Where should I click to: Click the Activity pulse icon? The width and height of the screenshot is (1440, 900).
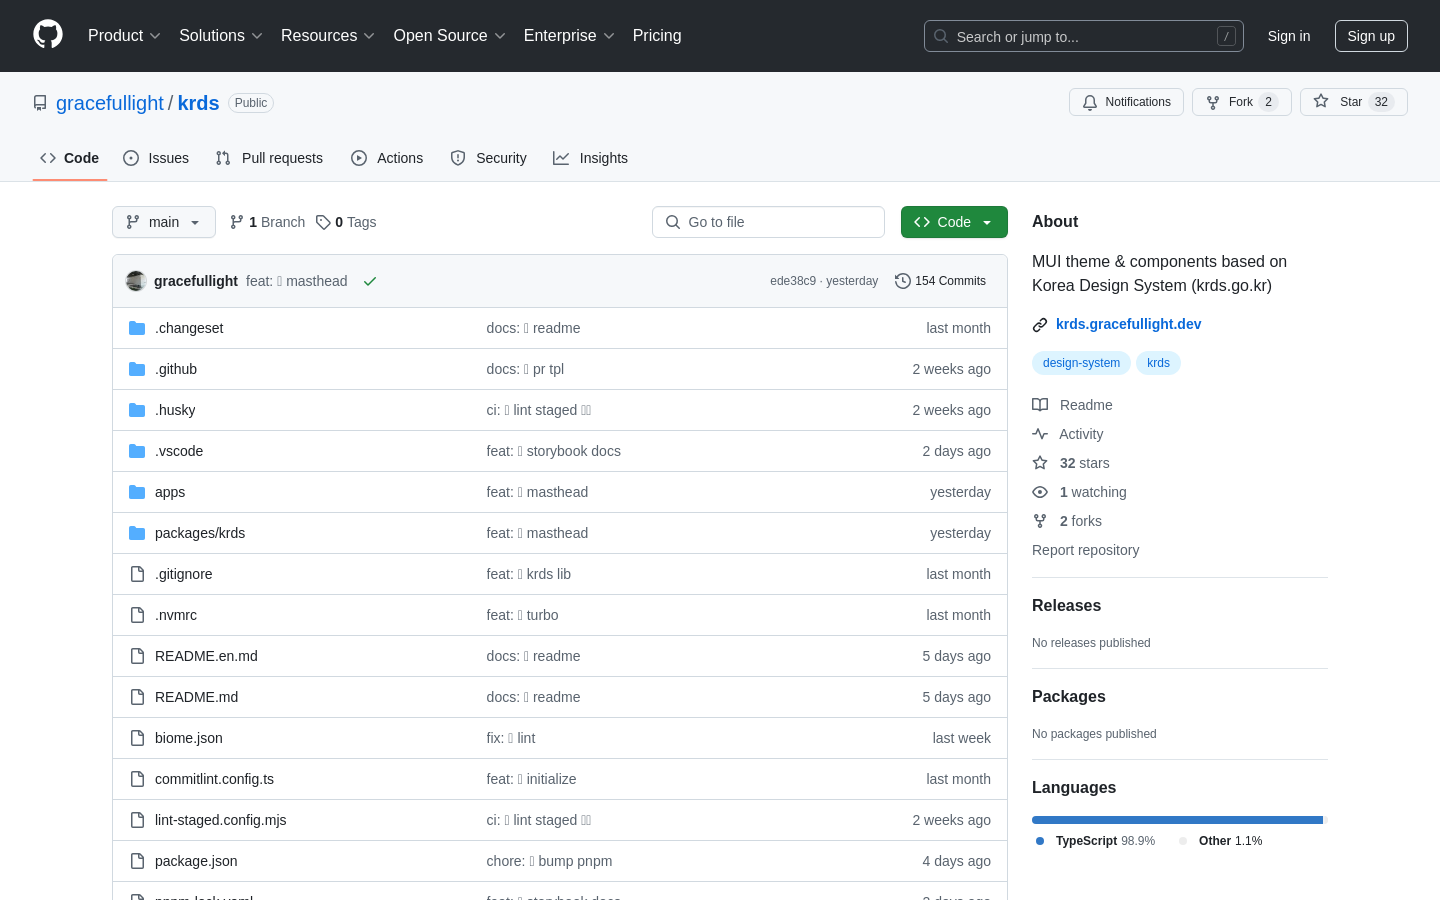click(1040, 434)
